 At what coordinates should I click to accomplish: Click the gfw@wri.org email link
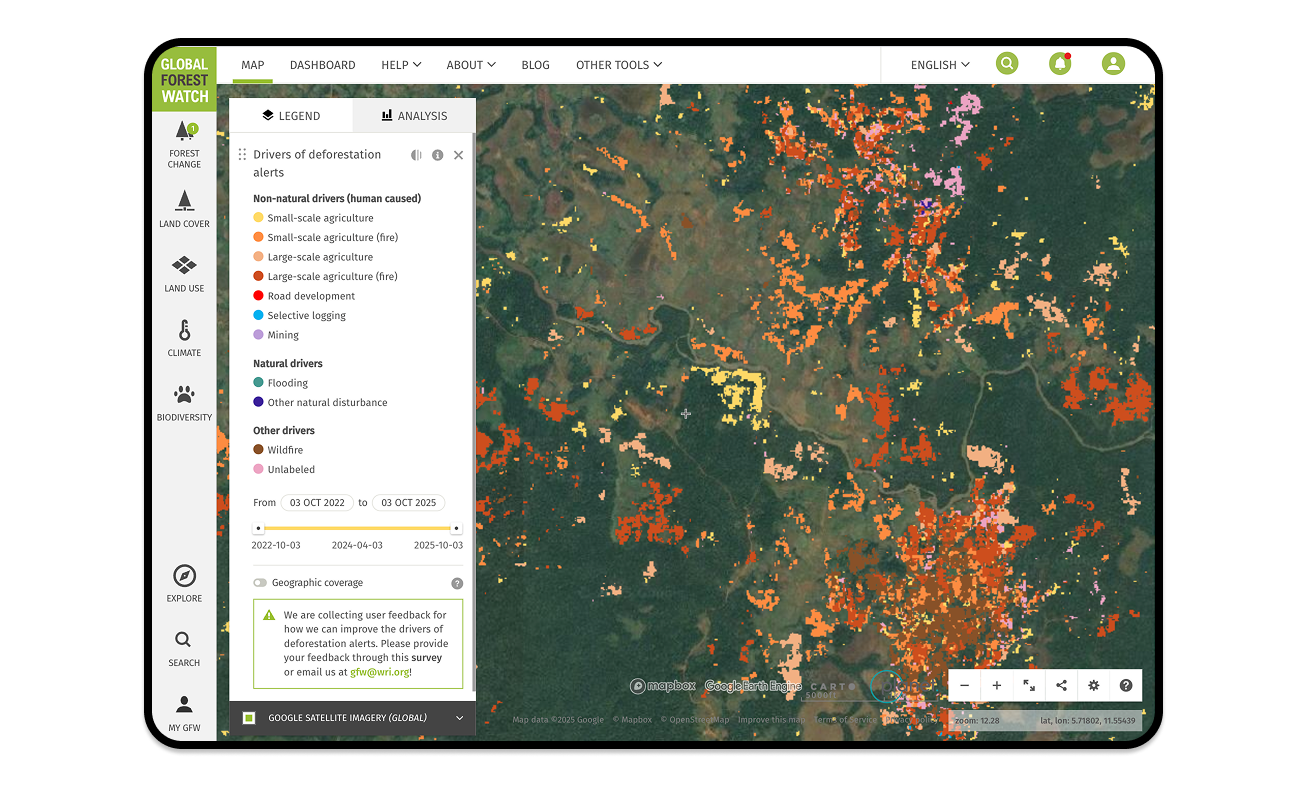[379, 672]
